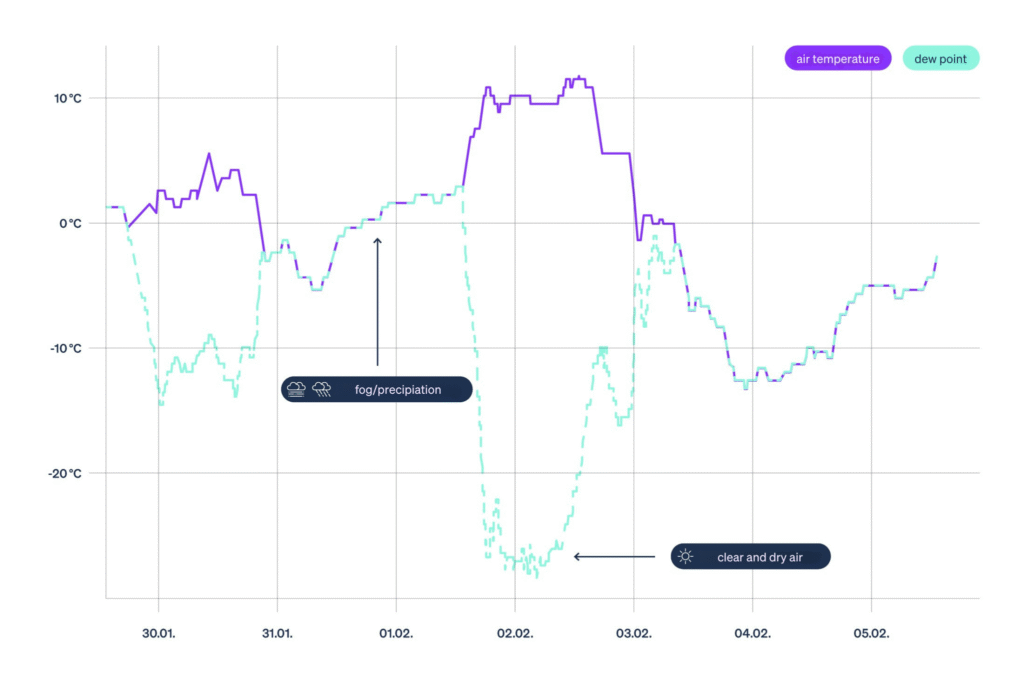Click the sun icon in clear-air label
The image size is (1024, 683).
685,556
